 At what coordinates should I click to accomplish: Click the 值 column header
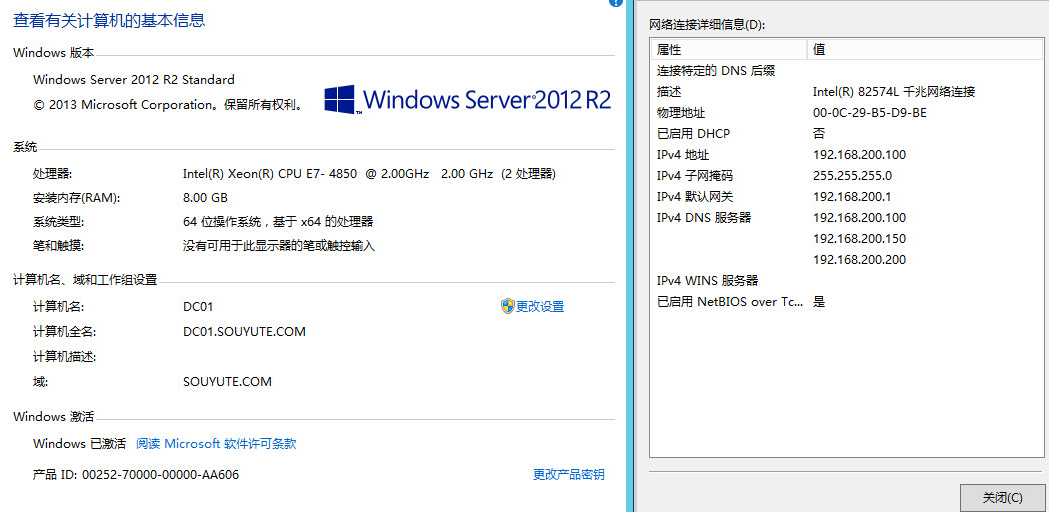click(x=926, y=50)
